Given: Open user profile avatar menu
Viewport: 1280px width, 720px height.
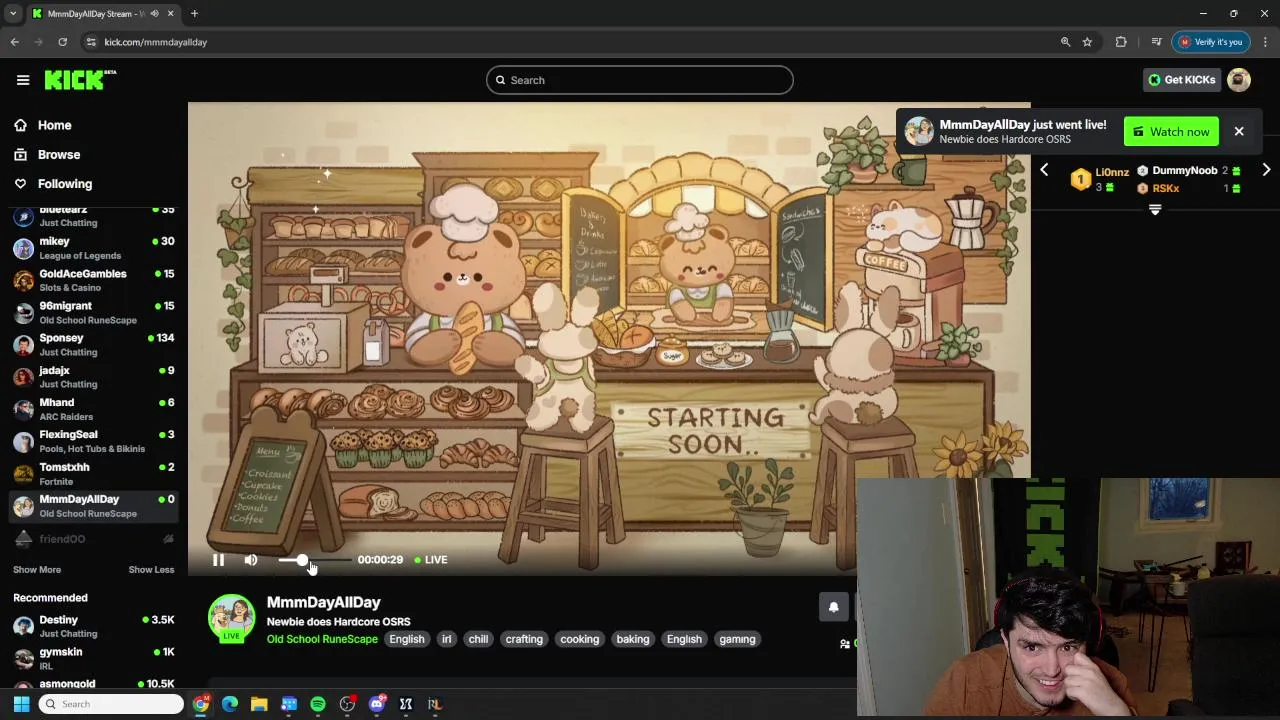Looking at the screenshot, I should [x=1239, y=80].
